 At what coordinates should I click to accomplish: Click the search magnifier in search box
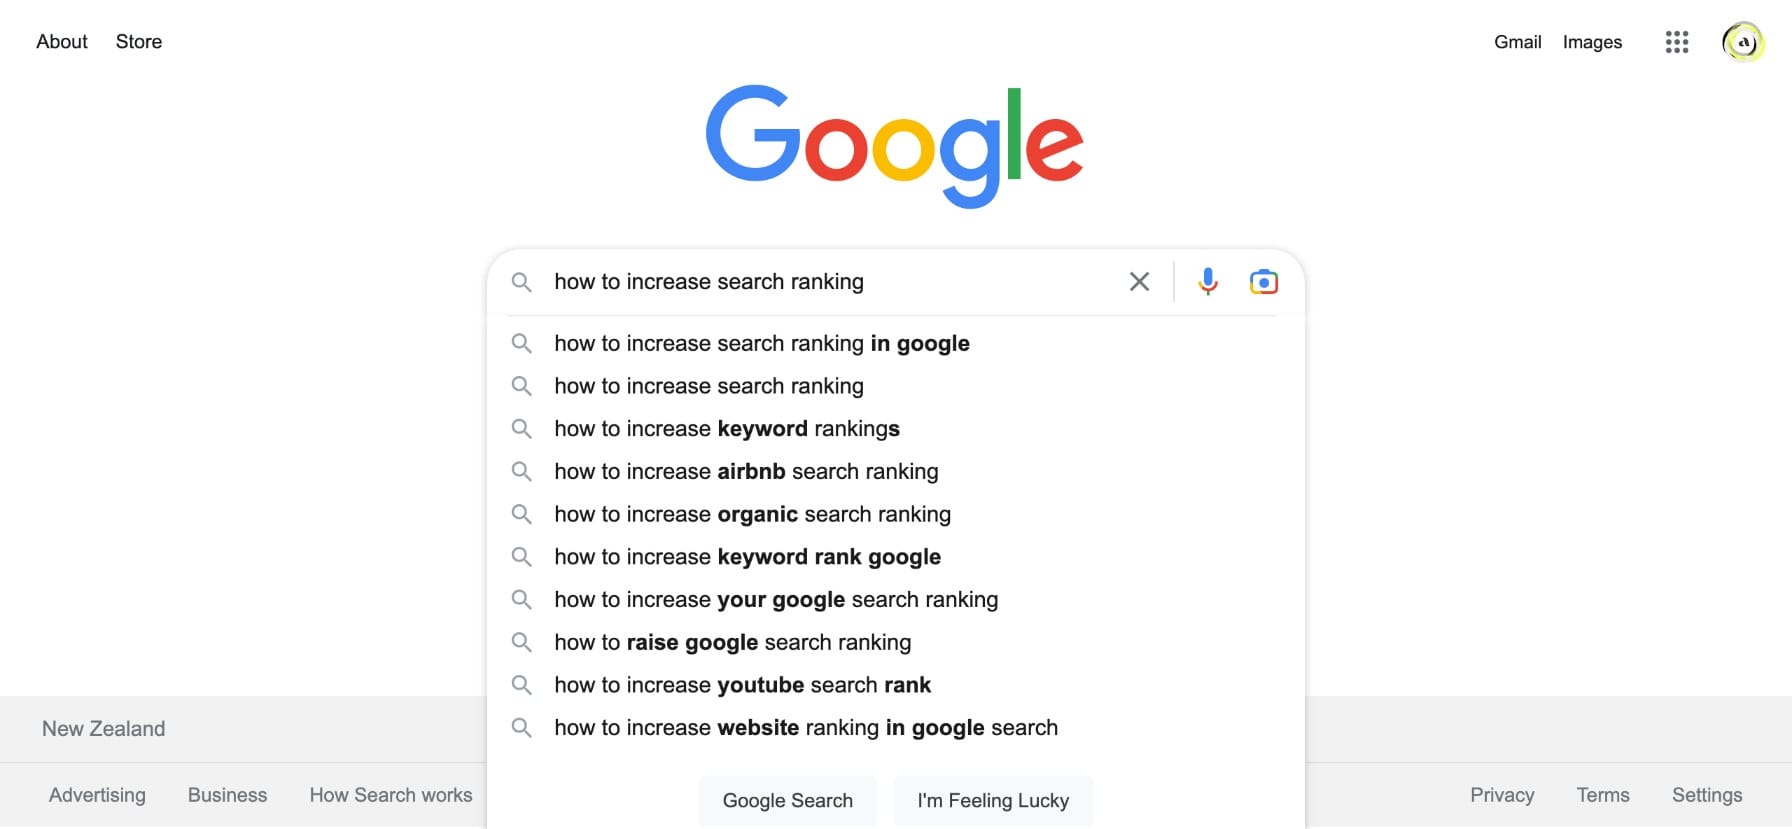[521, 282]
